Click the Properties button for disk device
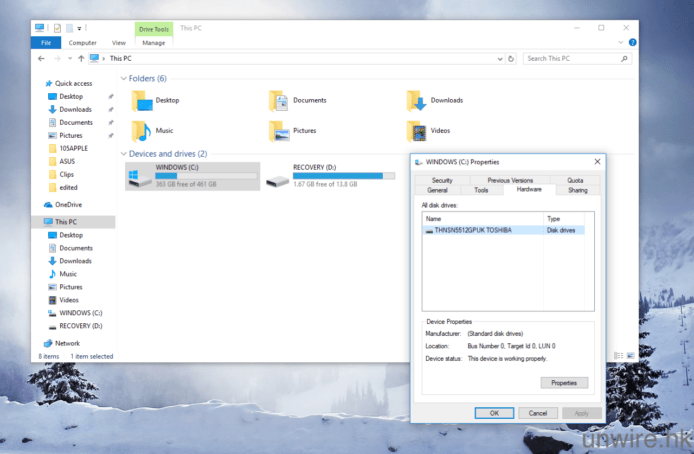Screen dimensions: 694x454 564,383
